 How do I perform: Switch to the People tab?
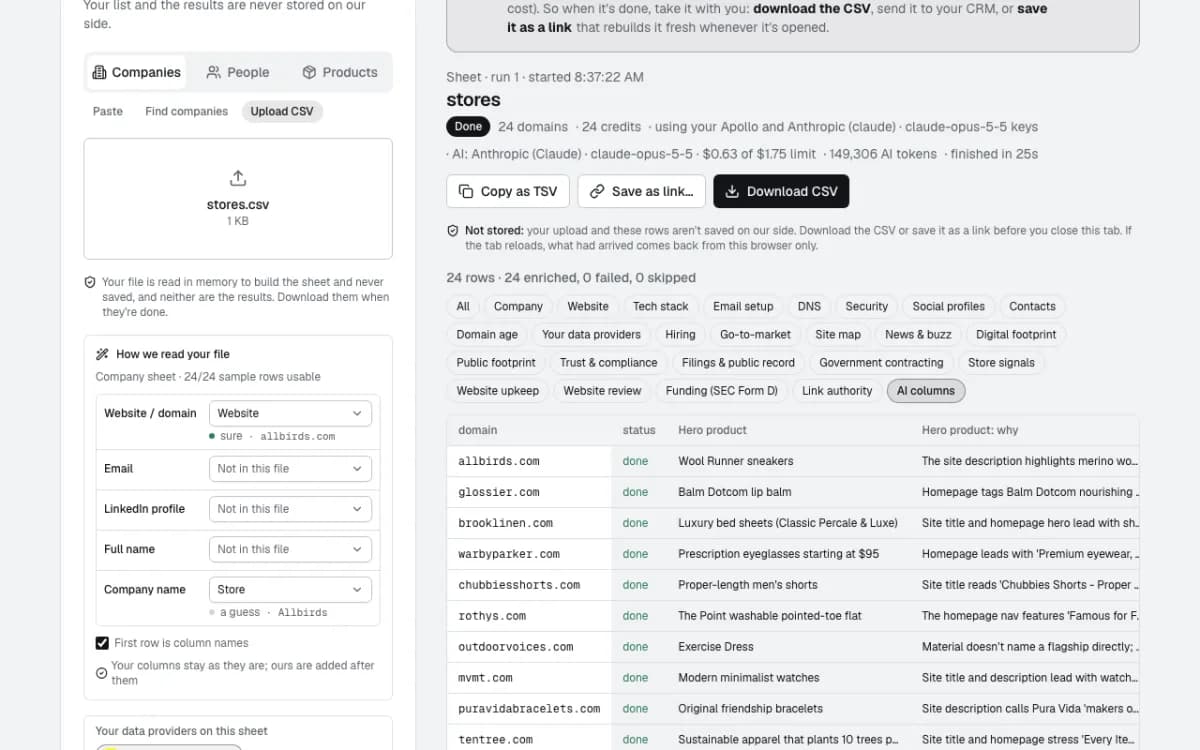(x=238, y=72)
